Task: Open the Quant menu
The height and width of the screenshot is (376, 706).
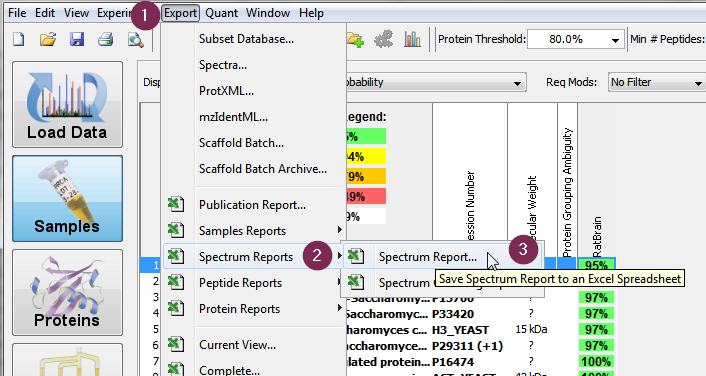Action: click(222, 13)
